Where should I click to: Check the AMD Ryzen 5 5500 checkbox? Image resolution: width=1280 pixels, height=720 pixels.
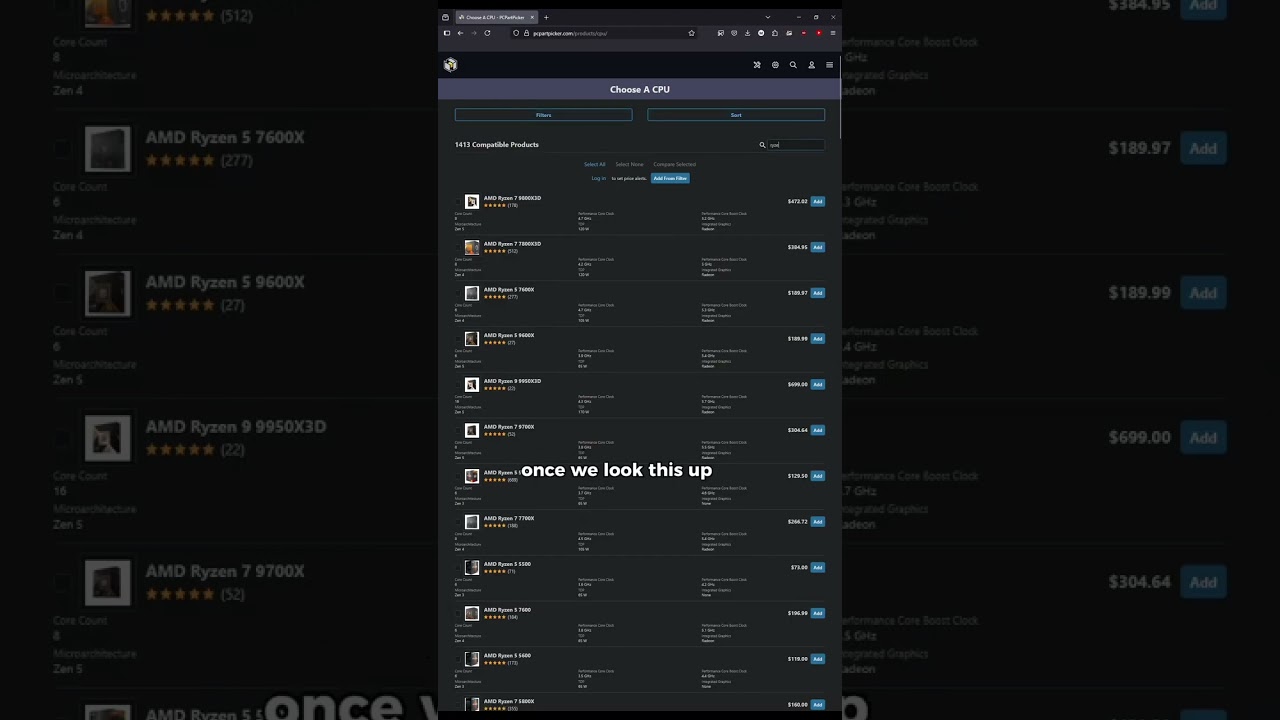[x=459, y=568]
